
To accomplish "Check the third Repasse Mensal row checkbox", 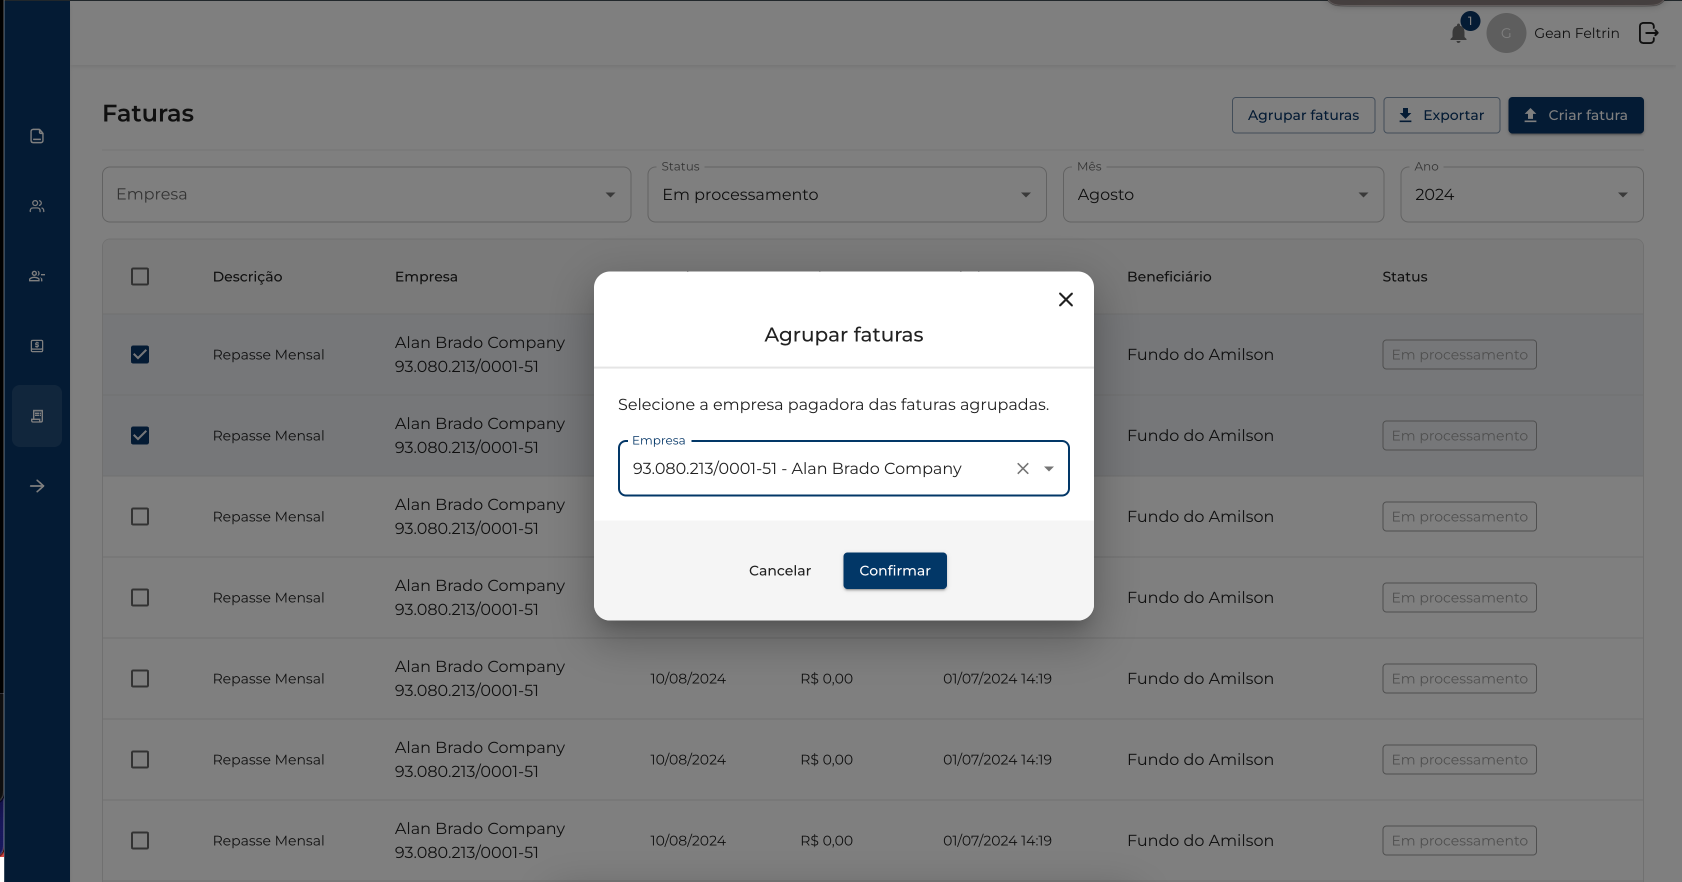I will point(140,517).
